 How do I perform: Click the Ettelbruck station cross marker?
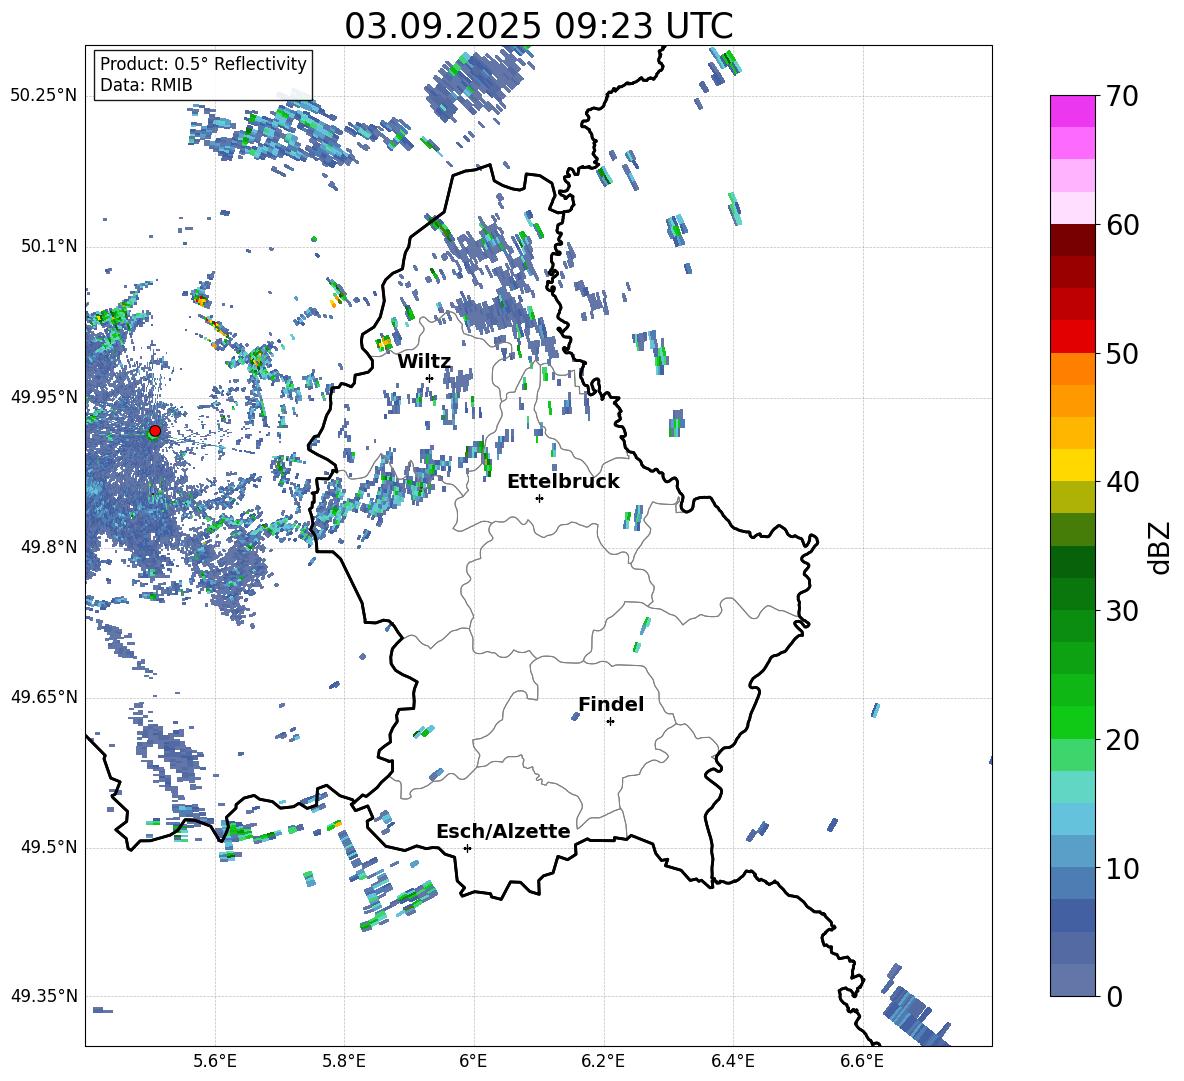click(x=539, y=498)
